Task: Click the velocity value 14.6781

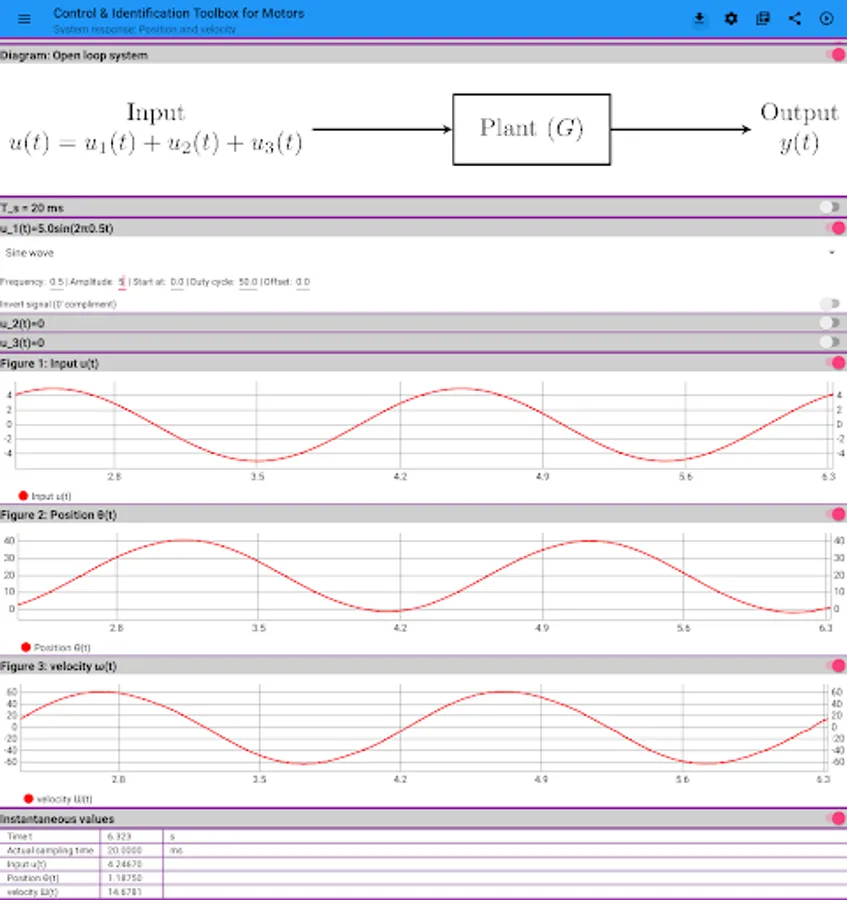Action: [125, 891]
